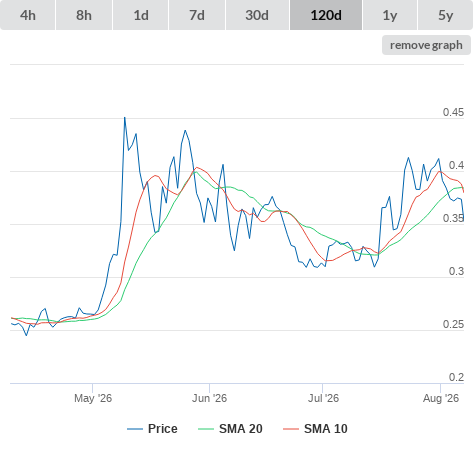This screenshot has height=455, width=474.
Task: Click the Jun '26 axis tick label
Action: [209, 398]
